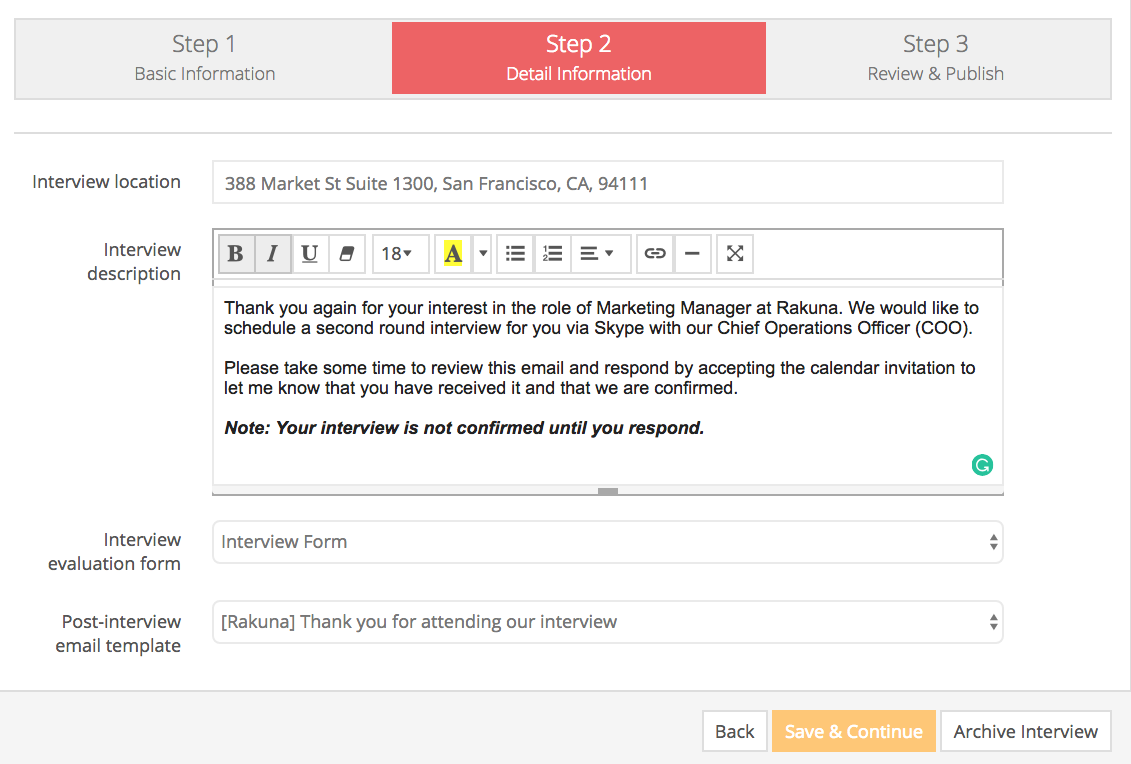
Task: Insert an unordered bullet list
Action: click(515, 254)
